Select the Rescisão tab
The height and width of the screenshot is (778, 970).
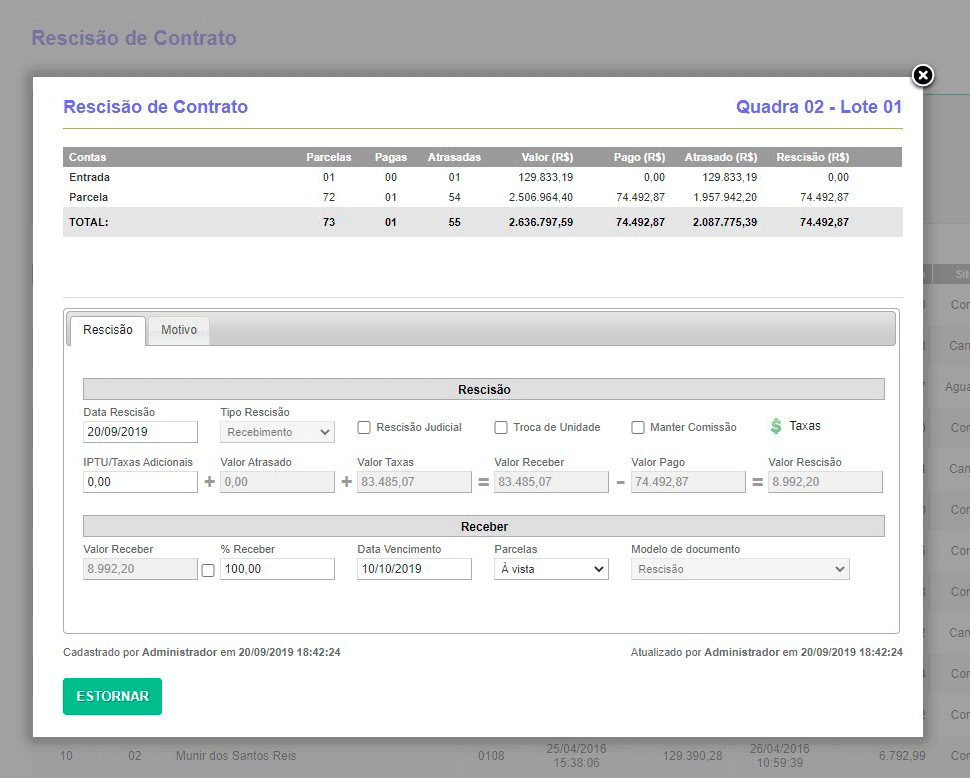tap(107, 329)
